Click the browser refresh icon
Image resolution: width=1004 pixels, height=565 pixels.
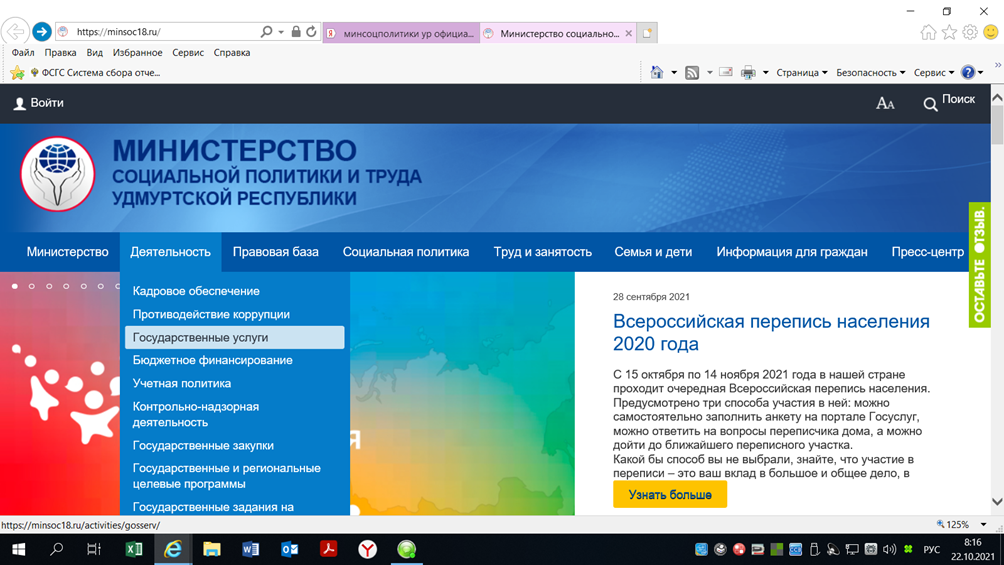coord(311,32)
